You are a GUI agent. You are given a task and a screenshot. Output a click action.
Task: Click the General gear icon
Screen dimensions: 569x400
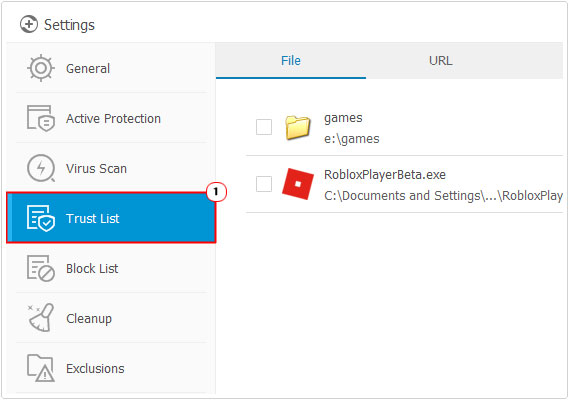click(x=41, y=68)
